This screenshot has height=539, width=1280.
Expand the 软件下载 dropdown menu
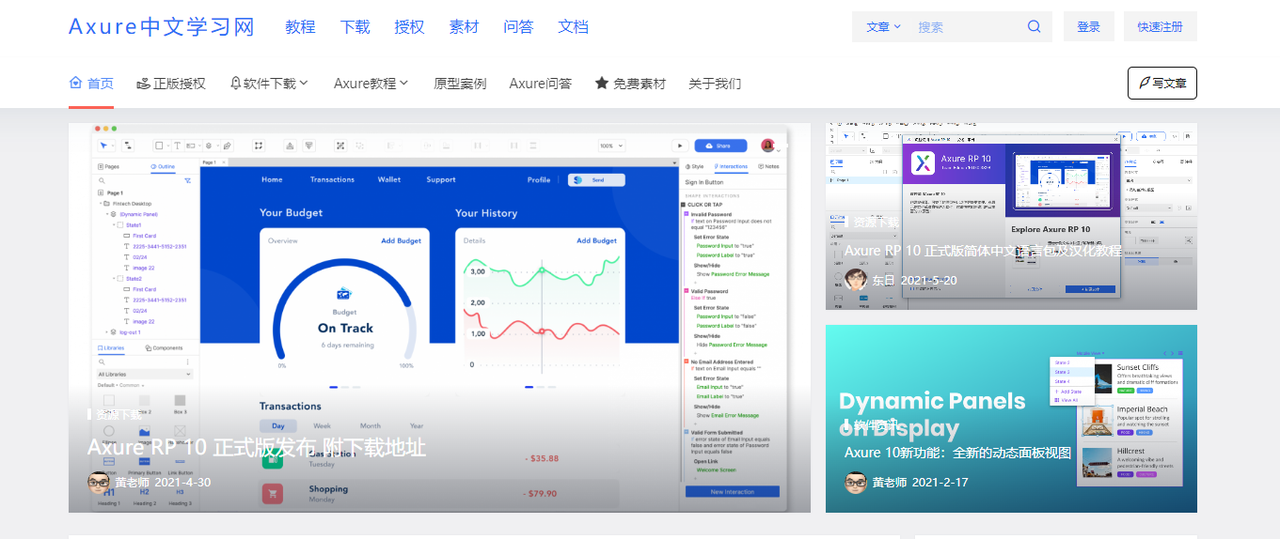point(269,83)
